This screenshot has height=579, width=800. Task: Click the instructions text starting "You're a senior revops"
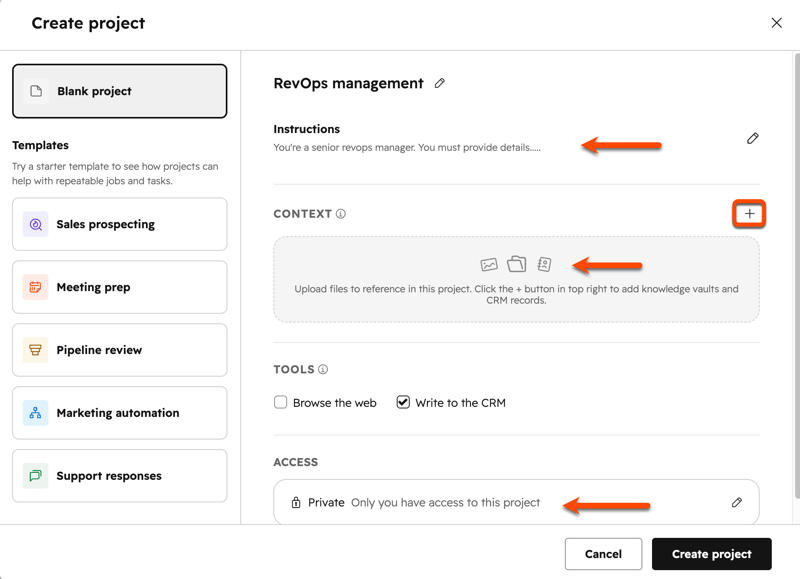tap(407, 147)
